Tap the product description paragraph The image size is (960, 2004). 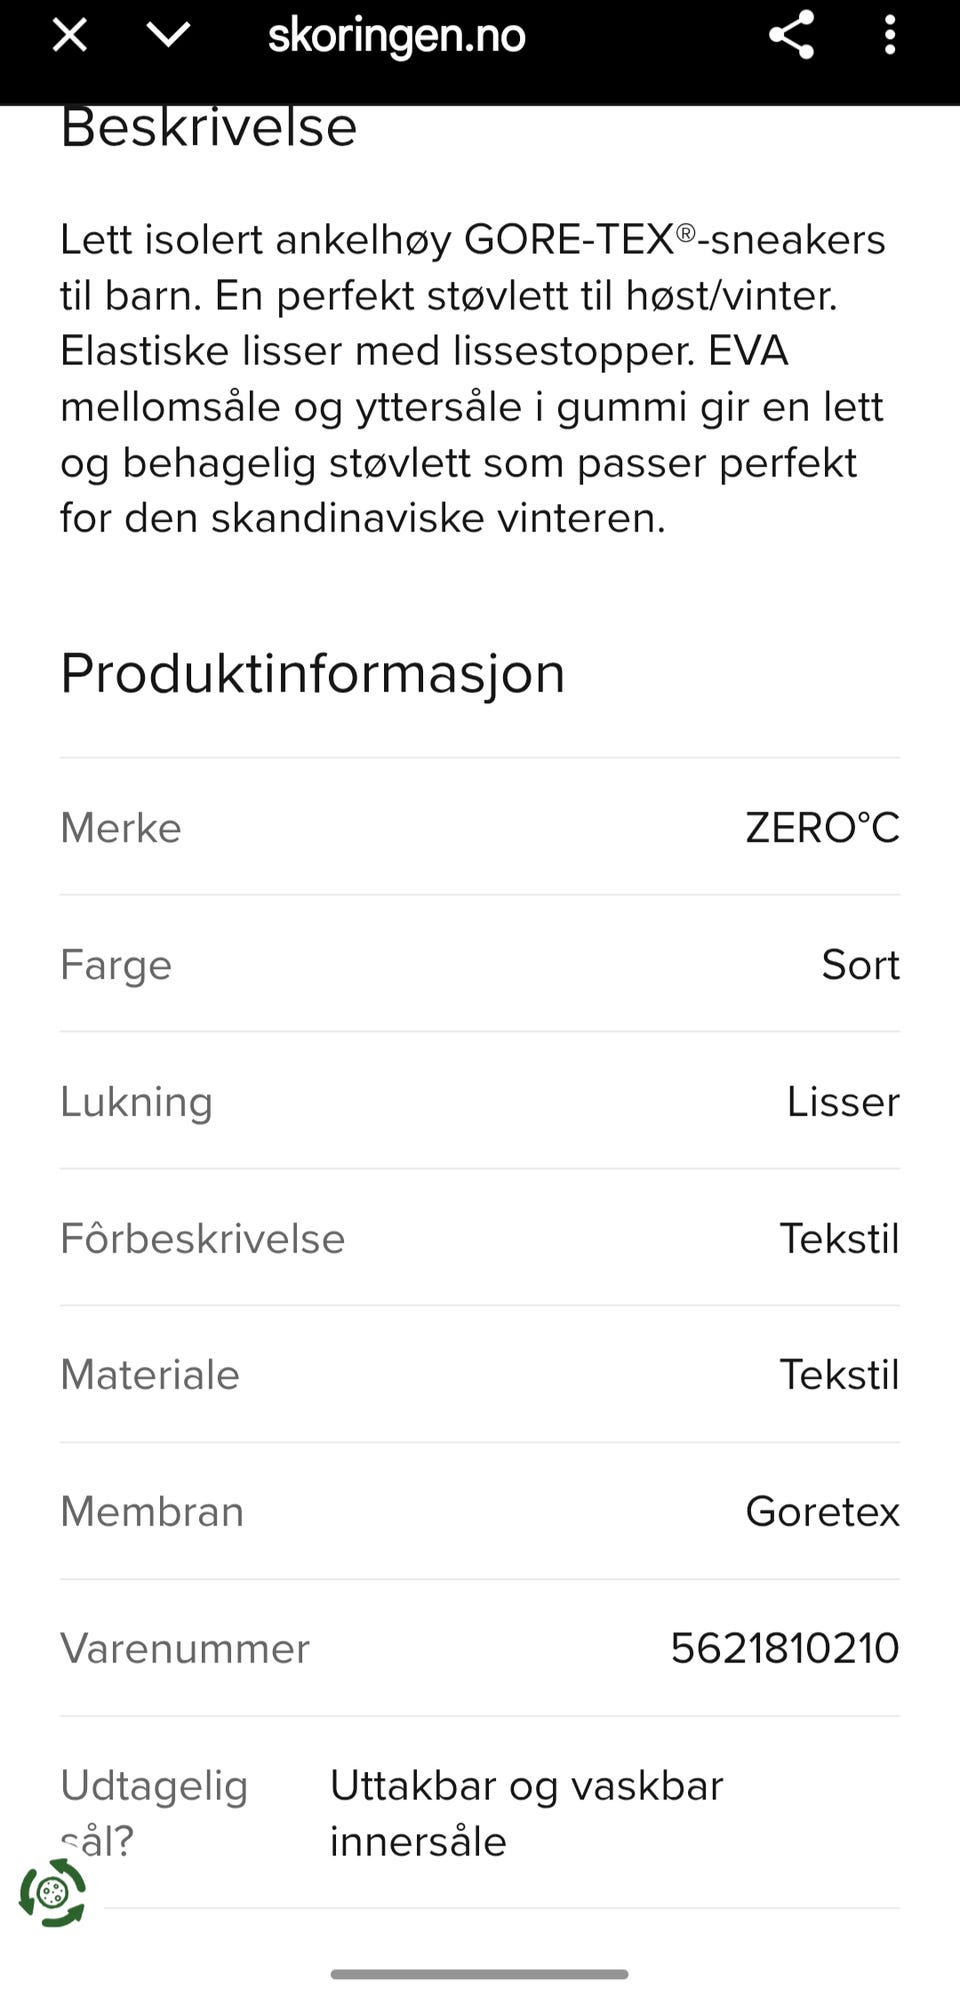(x=472, y=379)
